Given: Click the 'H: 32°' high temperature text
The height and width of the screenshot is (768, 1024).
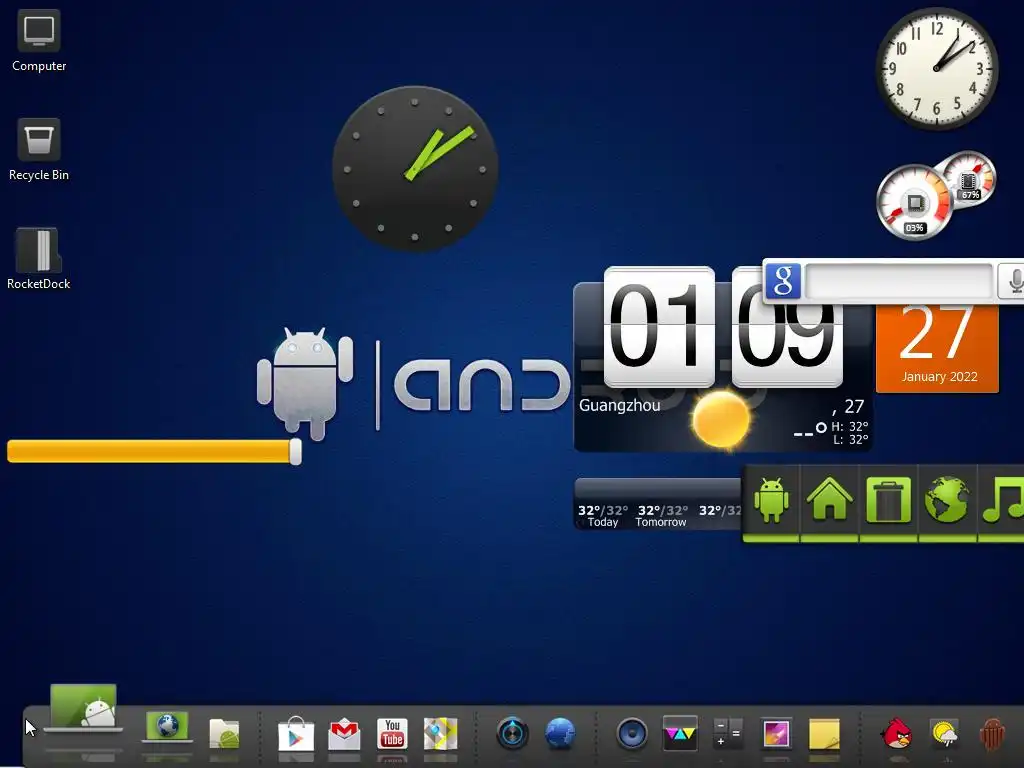Looking at the screenshot, I should 849,426.
